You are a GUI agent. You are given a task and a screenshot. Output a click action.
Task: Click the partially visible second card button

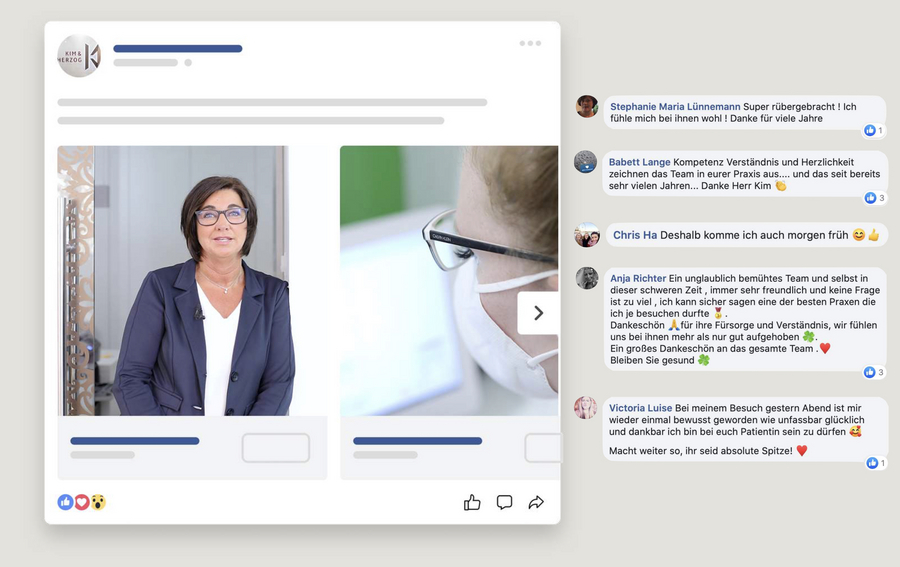[543, 448]
